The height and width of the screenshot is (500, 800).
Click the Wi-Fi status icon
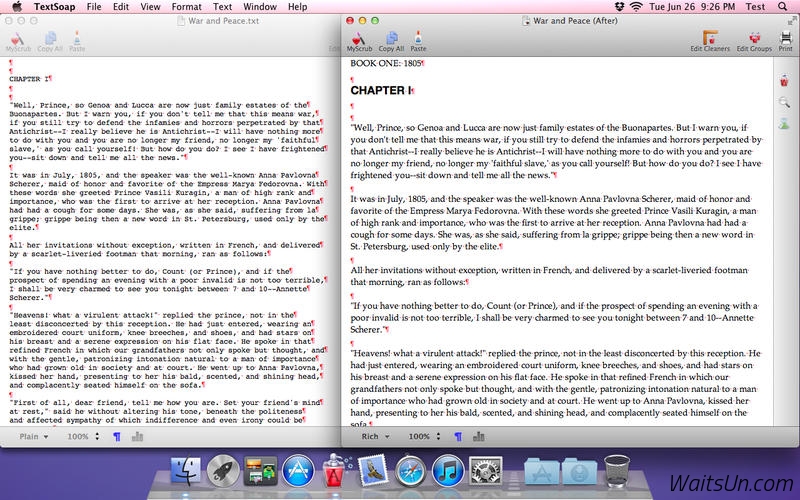tap(636, 7)
